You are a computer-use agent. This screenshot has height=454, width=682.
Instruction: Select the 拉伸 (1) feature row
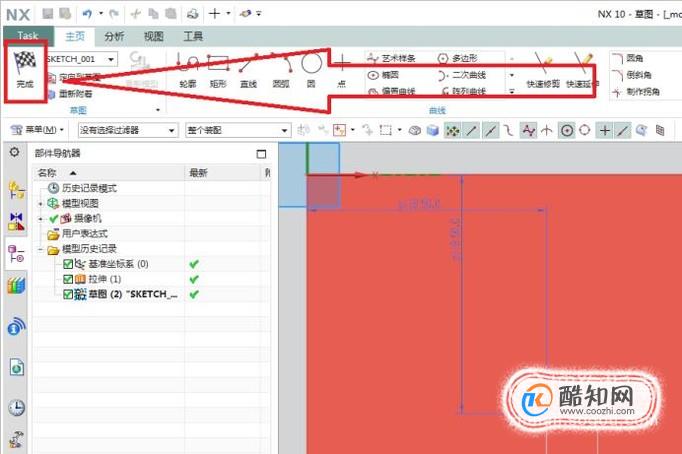104,279
